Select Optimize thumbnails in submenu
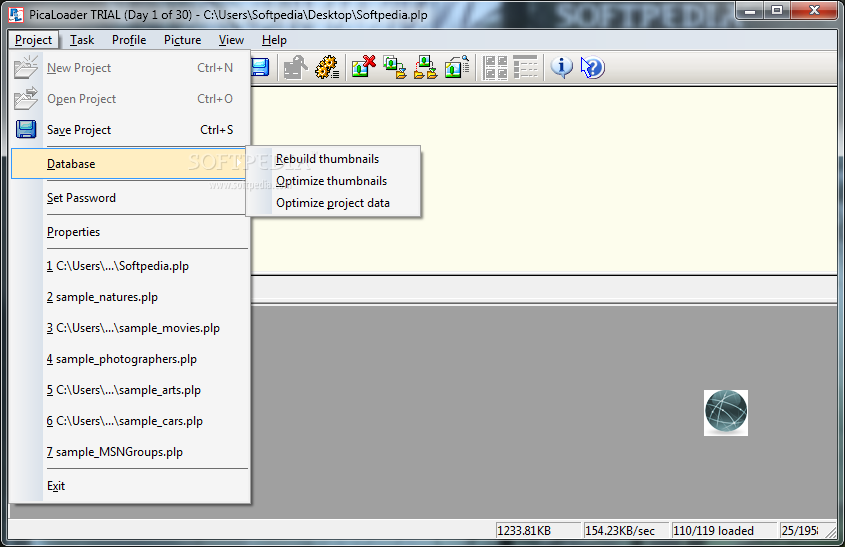 point(331,181)
